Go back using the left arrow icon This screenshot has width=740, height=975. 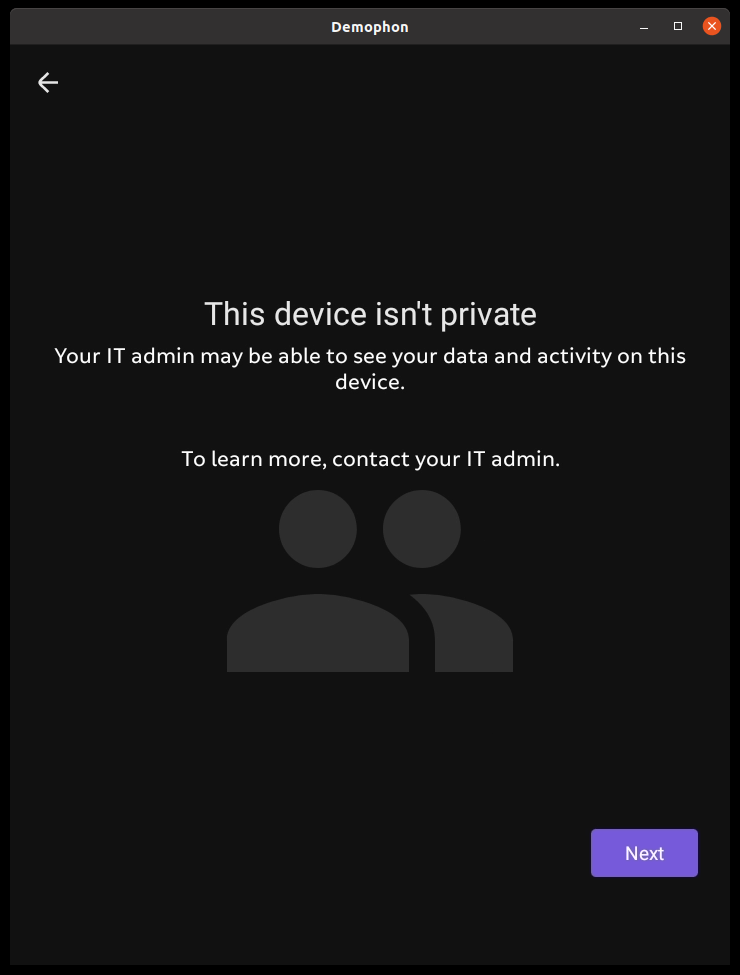pos(48,82)
